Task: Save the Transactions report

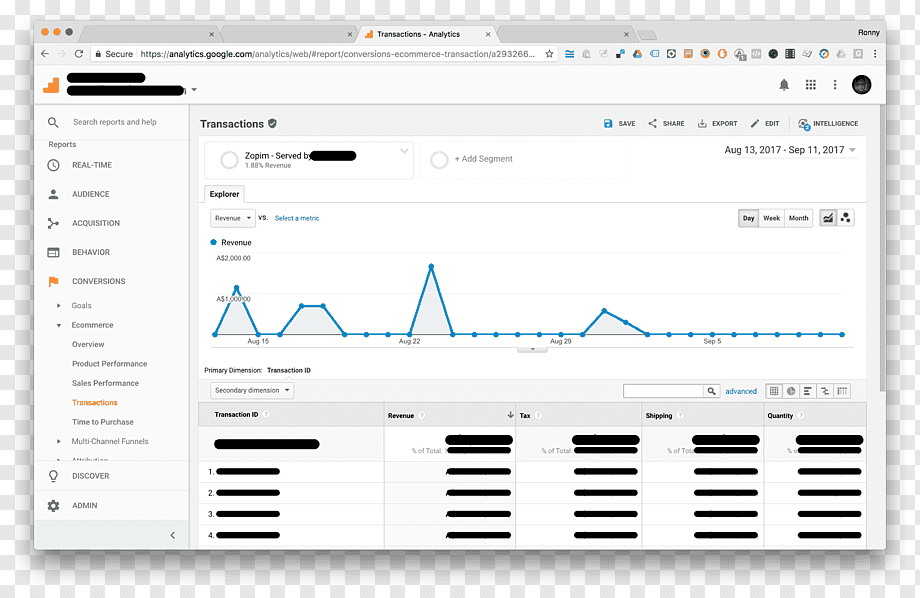Action: click(620, 123)
